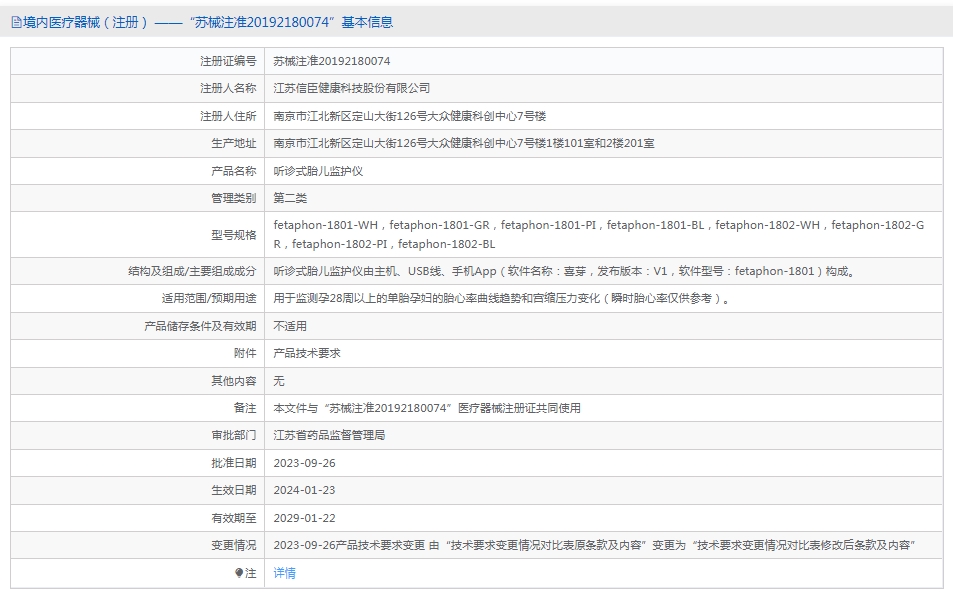Click the 适用范围 text about 孕28周以上
953x597 pixels.
coord(501,298)
